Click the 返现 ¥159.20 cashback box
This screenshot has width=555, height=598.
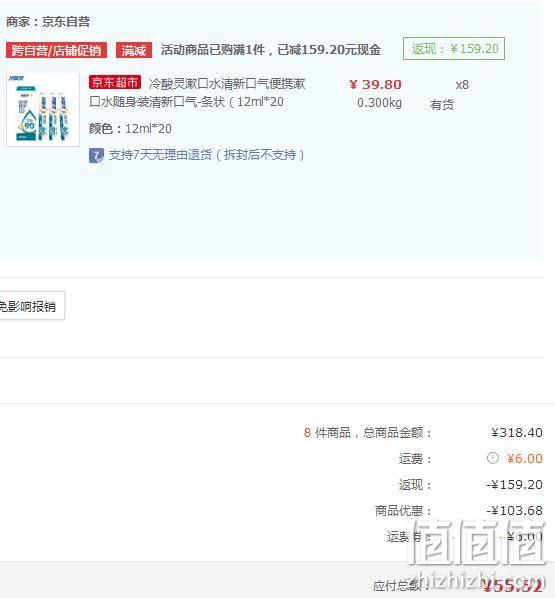click(454, 49)
